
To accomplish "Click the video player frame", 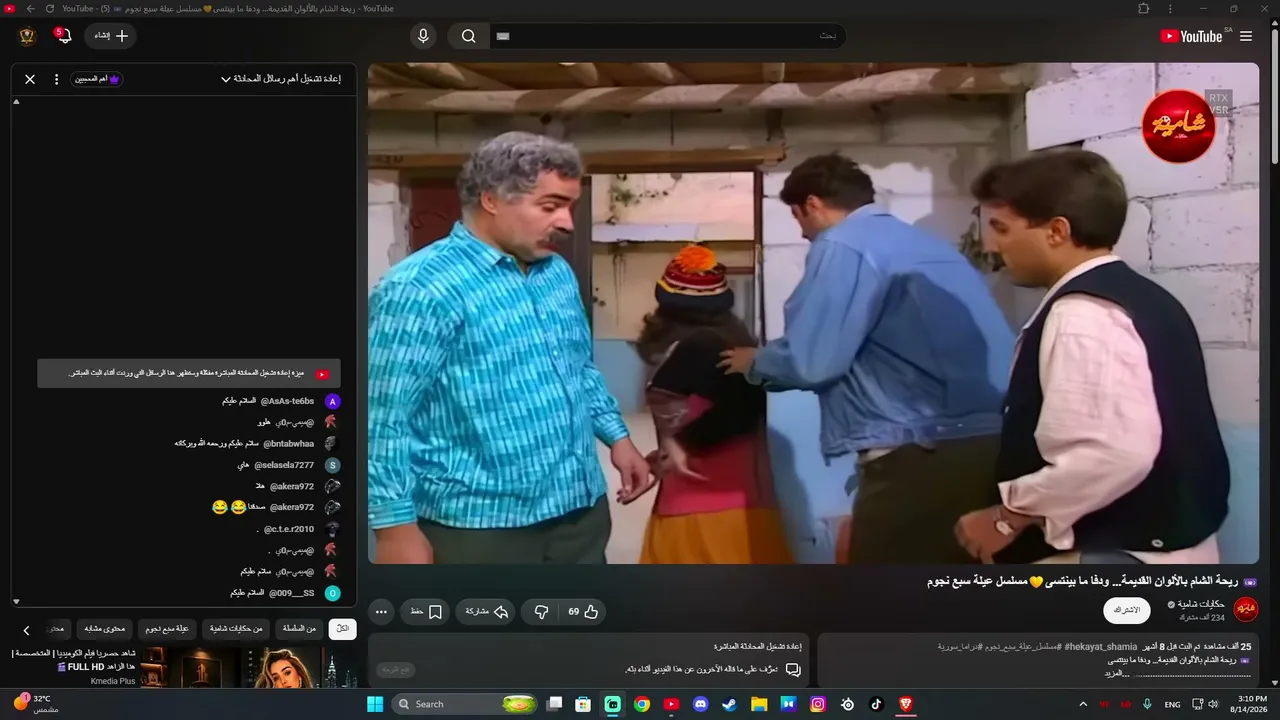I will click(x=813, y=313).
